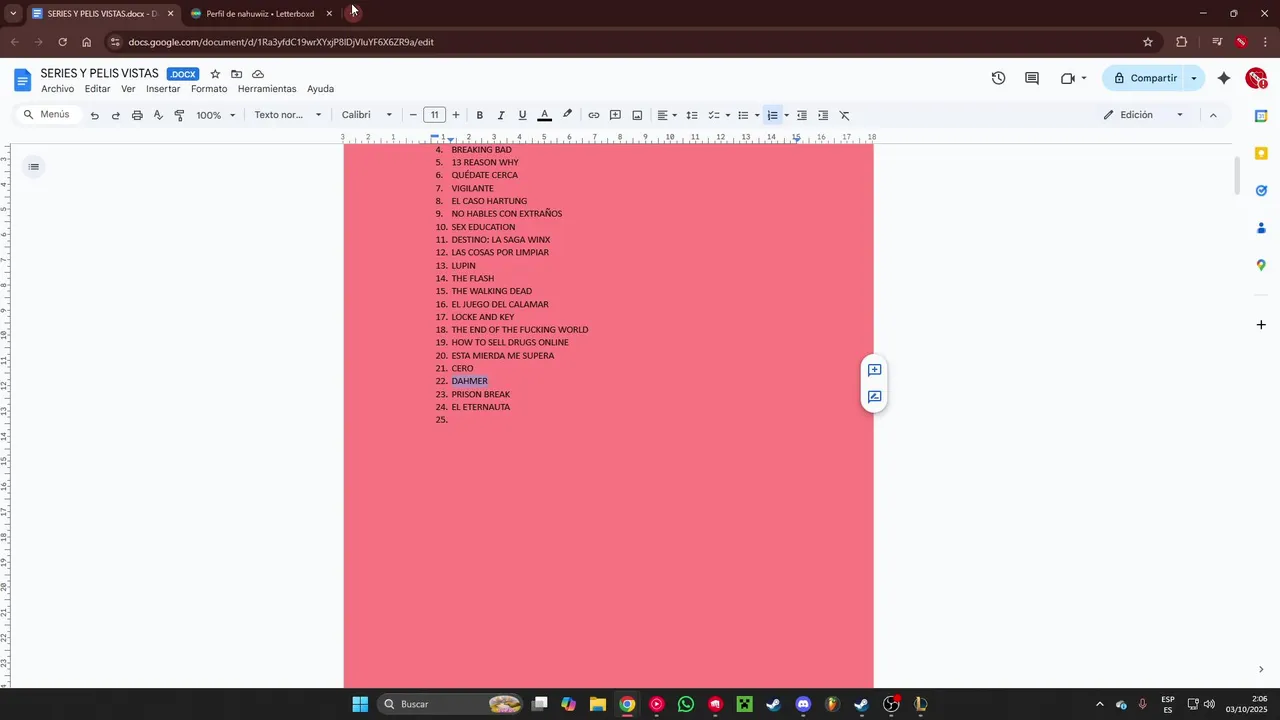Activate the paint format roller tool

[179, 115]
